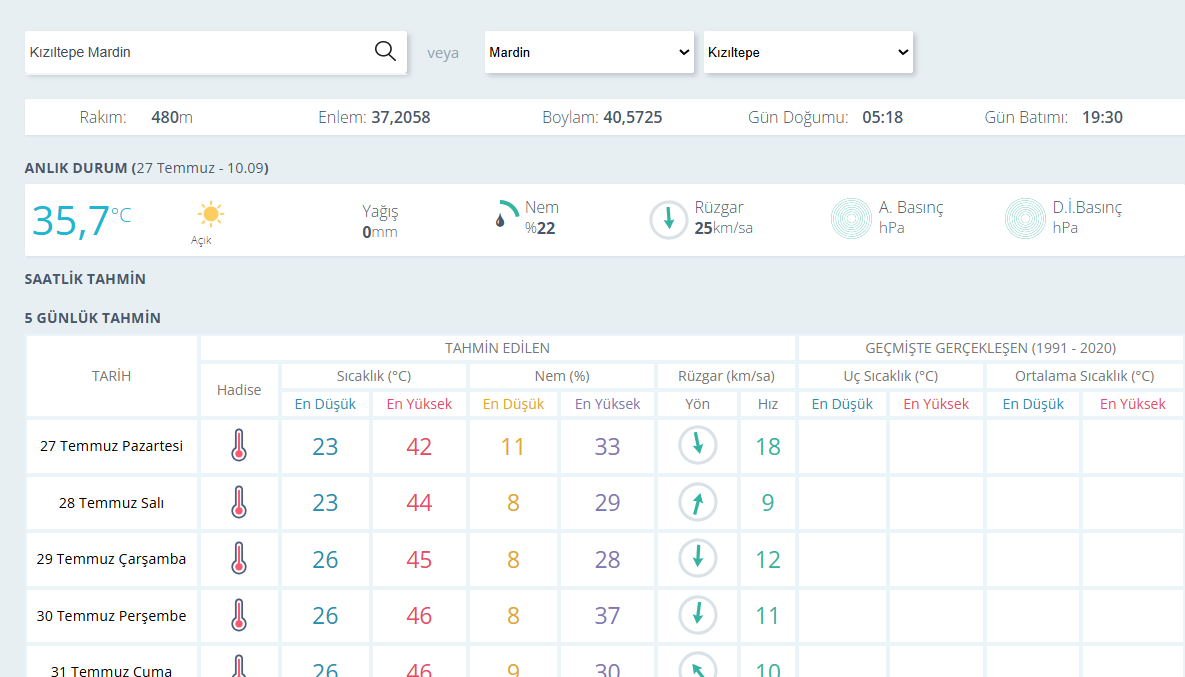
Task: Expand the SAATLİK TAHMİN section
Action: click(x=85, y=279)
